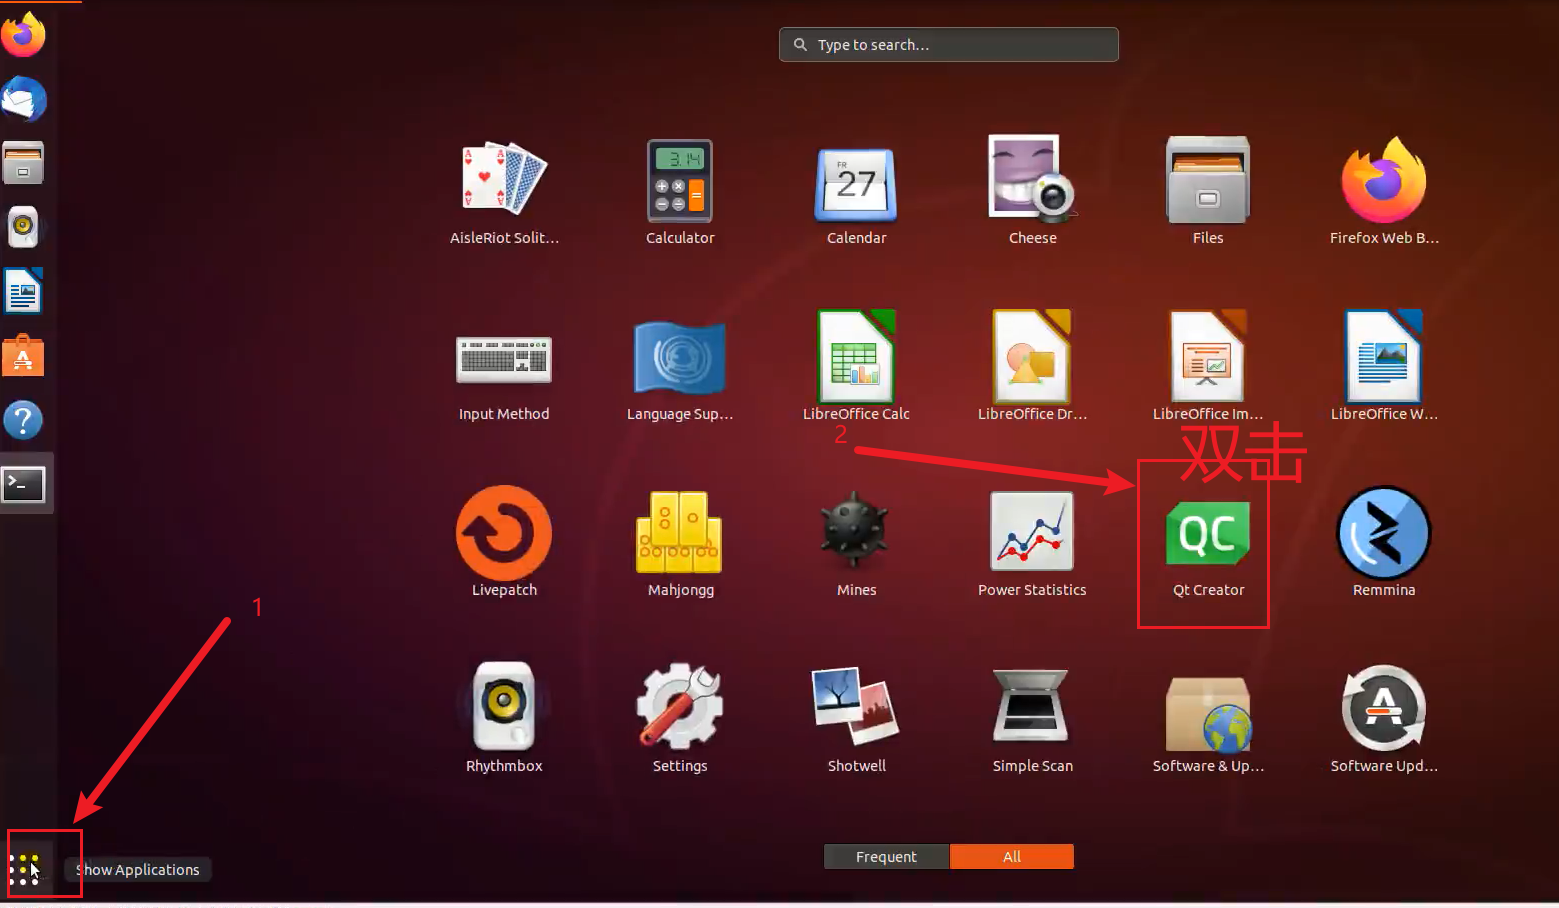Image resolution: width=1559 pixels, height=908 pixels.
Task: Open Power Statistics
Action: pyautogui.click(x=1032, y=531)
